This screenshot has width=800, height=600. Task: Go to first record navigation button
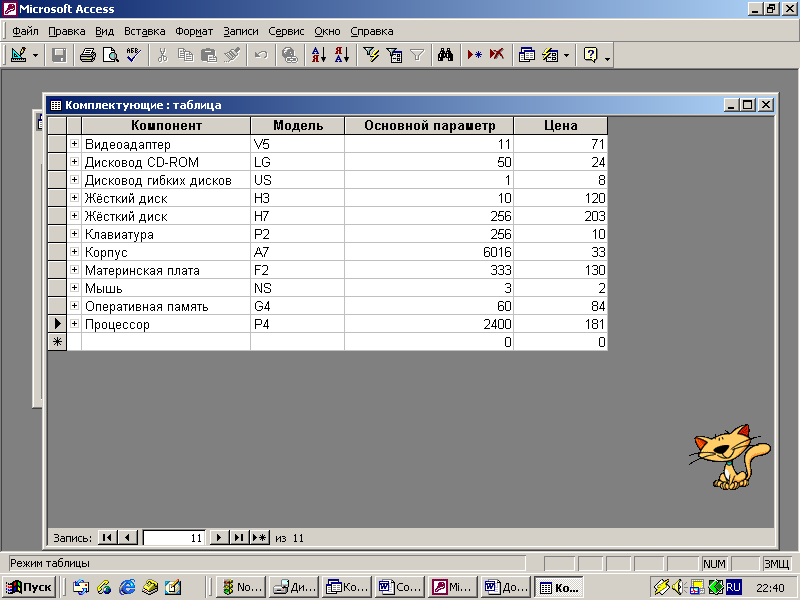(x=107, y=537)
